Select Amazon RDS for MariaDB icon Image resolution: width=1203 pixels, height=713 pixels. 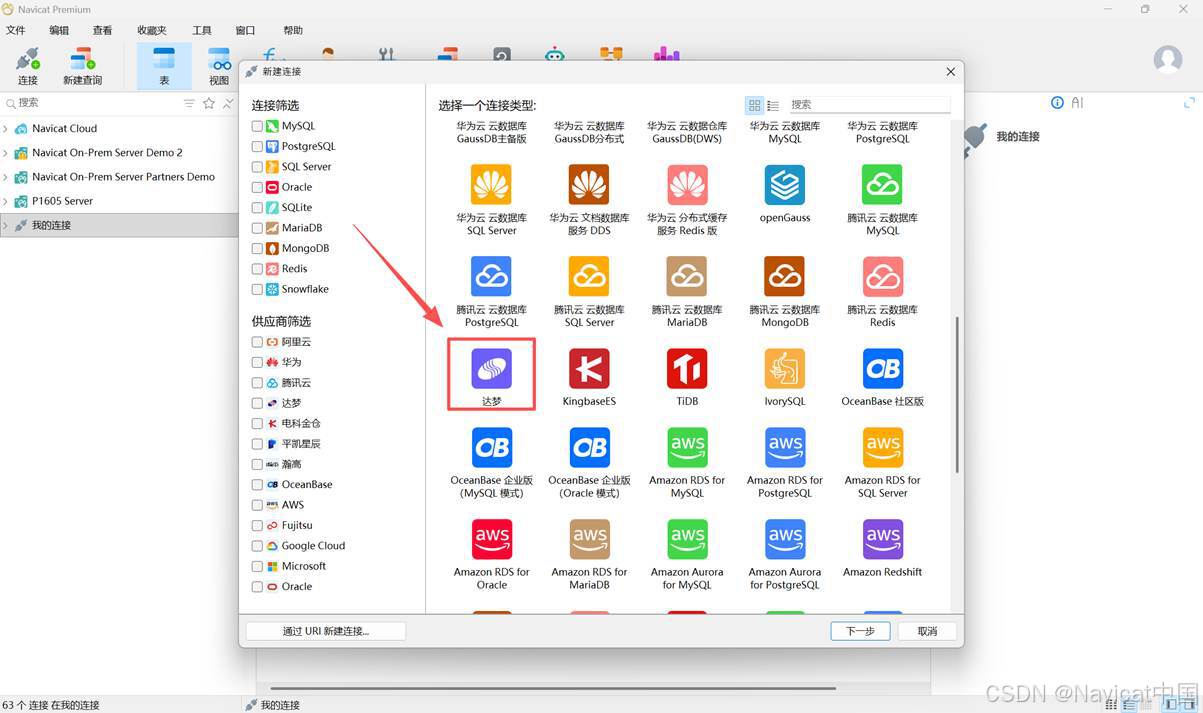[x=589, y=540]
